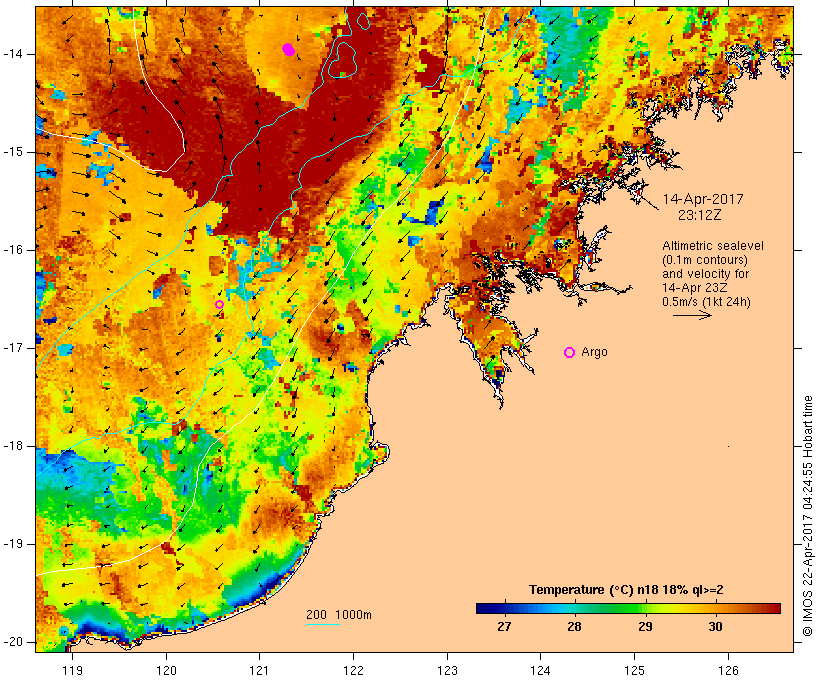Click the latitude axis label '-15'
820x680 pixels.
[x=13, y=152]
